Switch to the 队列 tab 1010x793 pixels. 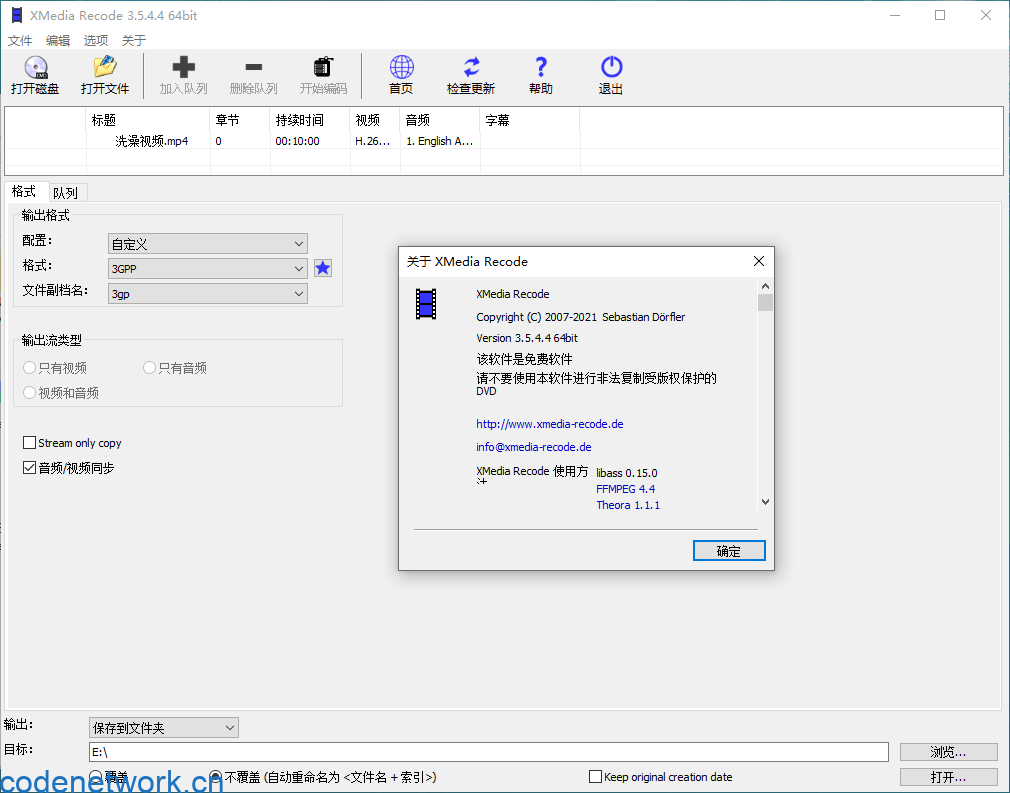[67, 191]
